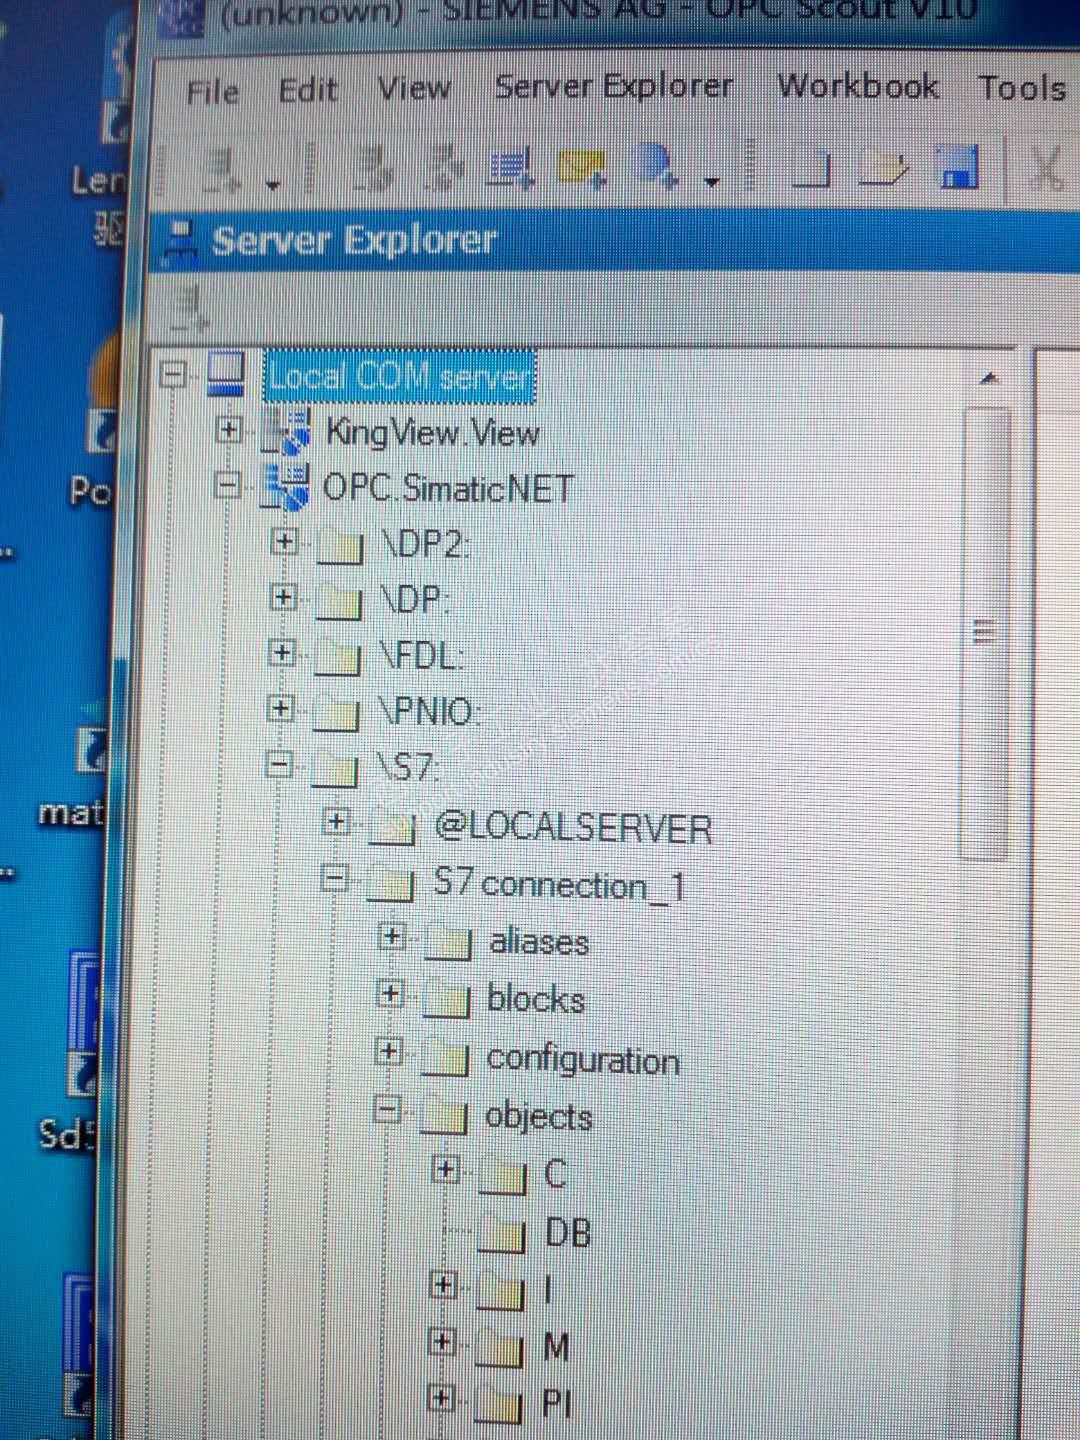
Task: Click the network icon in the Server Explorer header
Action: (x=181, y=243)
